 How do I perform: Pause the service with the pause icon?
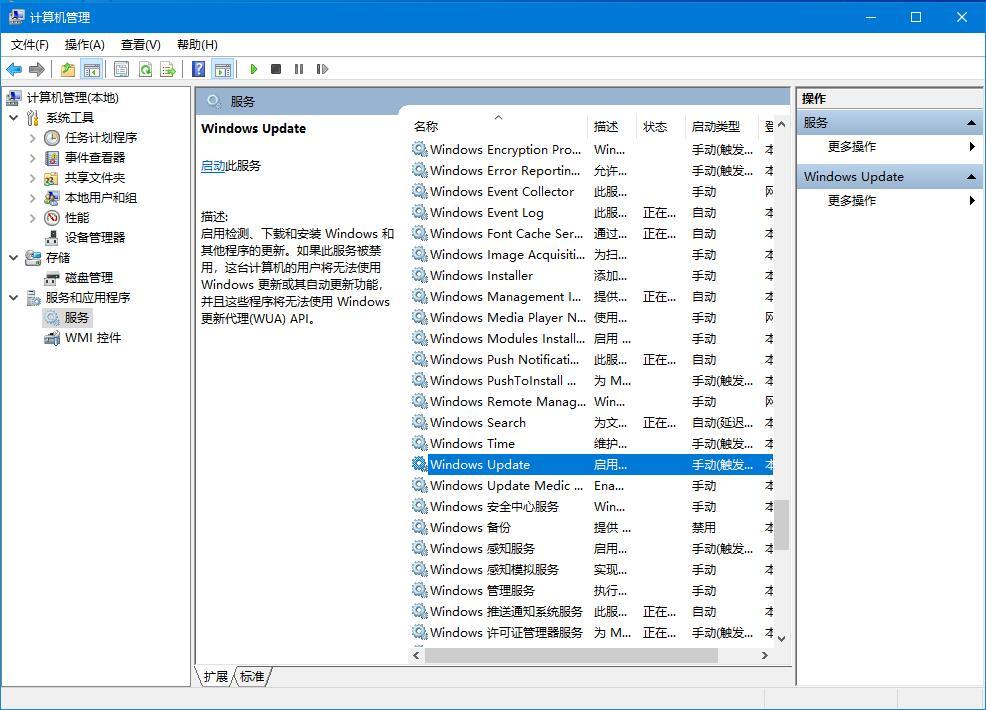[x=299, y=69]
